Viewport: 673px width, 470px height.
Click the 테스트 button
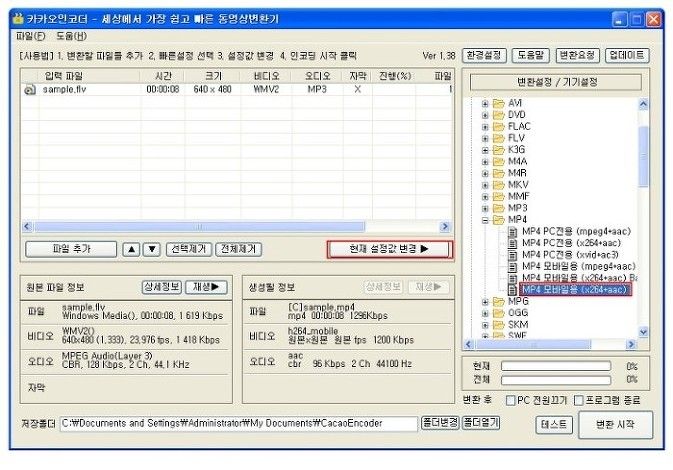point(554,425)
